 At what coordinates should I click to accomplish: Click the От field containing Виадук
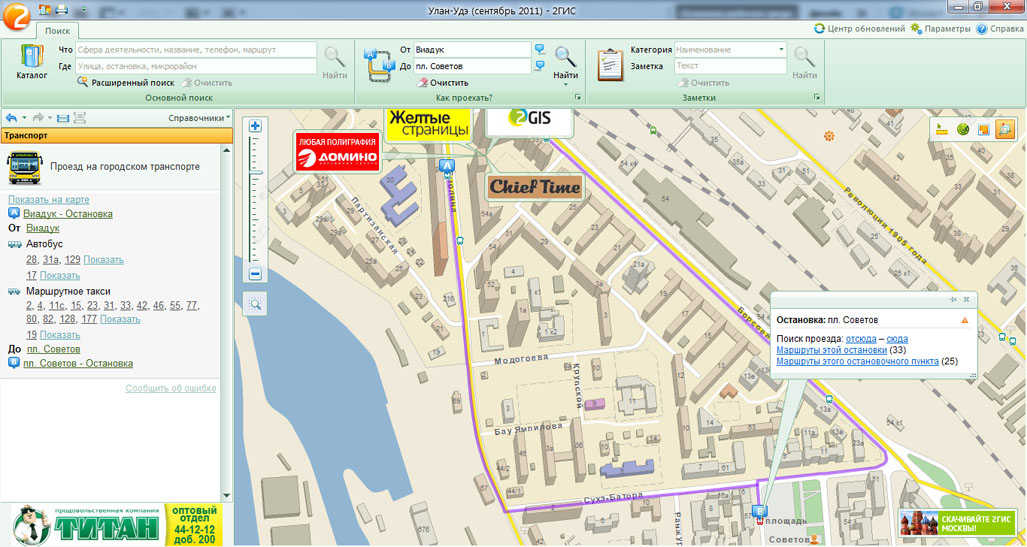click(472, 50)
